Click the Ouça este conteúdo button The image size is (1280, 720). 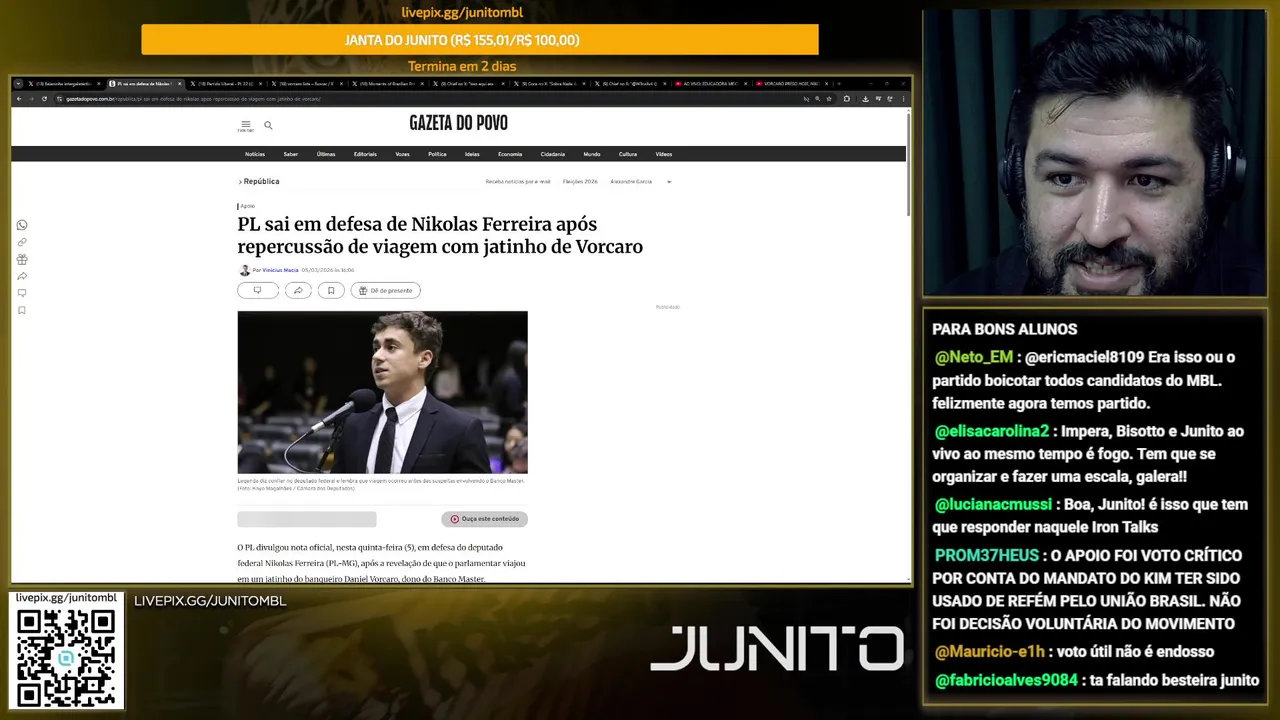(x=484, y=519)
